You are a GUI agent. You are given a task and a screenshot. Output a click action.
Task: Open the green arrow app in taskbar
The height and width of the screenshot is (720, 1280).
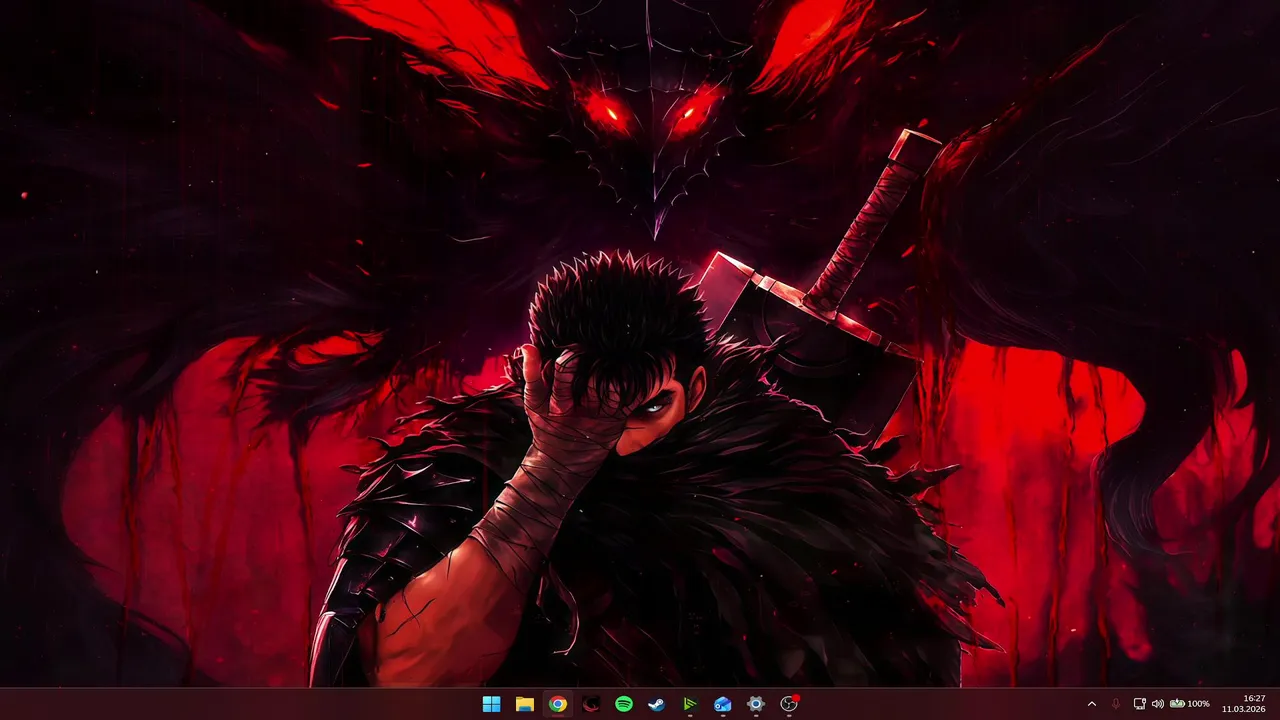click(x=689, y=704)
